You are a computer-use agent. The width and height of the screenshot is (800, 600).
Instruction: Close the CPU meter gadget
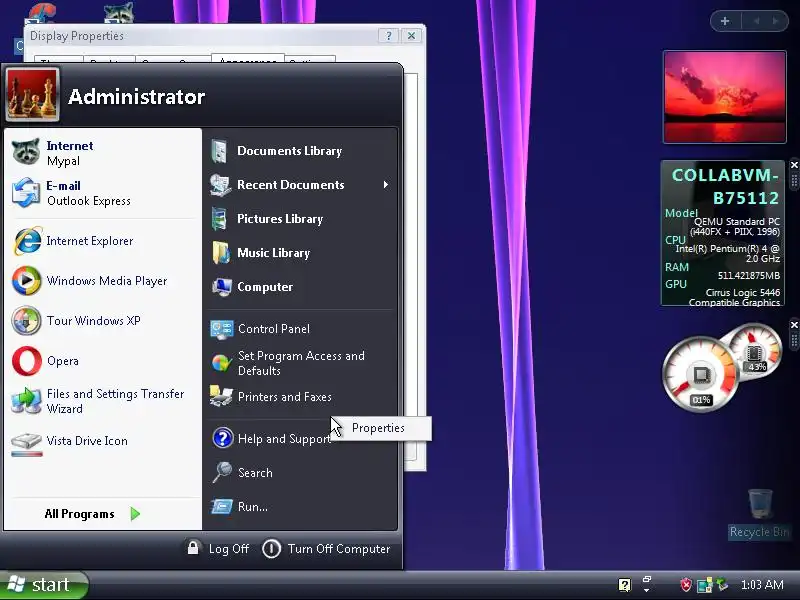(794, 324)
